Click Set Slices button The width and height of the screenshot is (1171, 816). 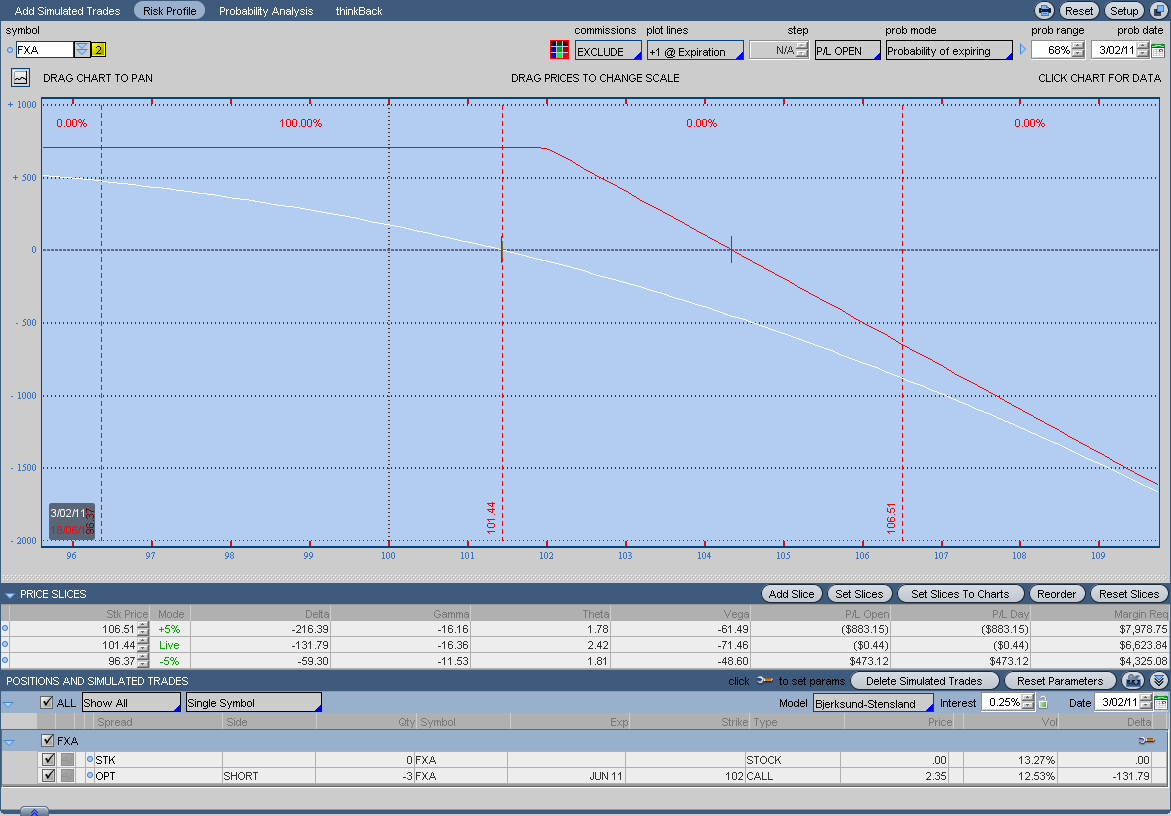[x=859, y=594]
